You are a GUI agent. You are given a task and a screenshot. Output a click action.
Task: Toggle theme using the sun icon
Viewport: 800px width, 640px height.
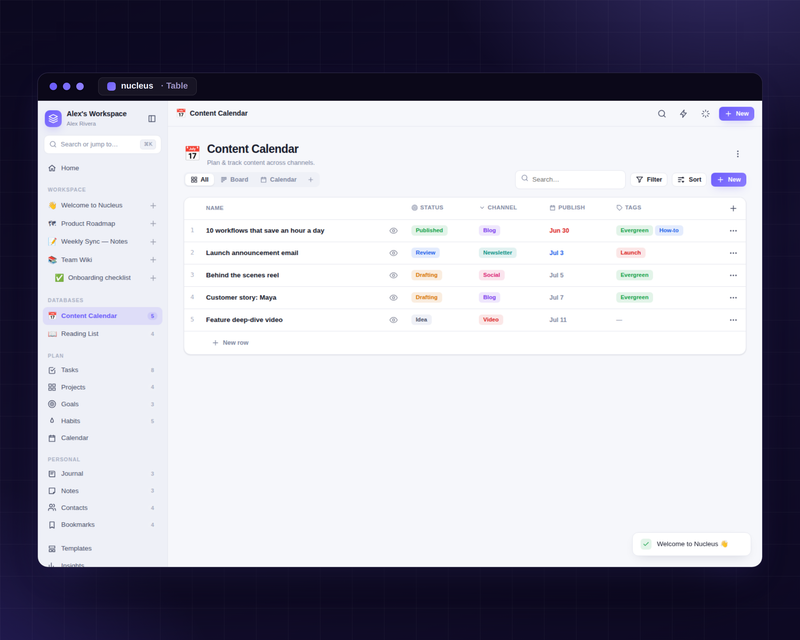tap(705, 114)
